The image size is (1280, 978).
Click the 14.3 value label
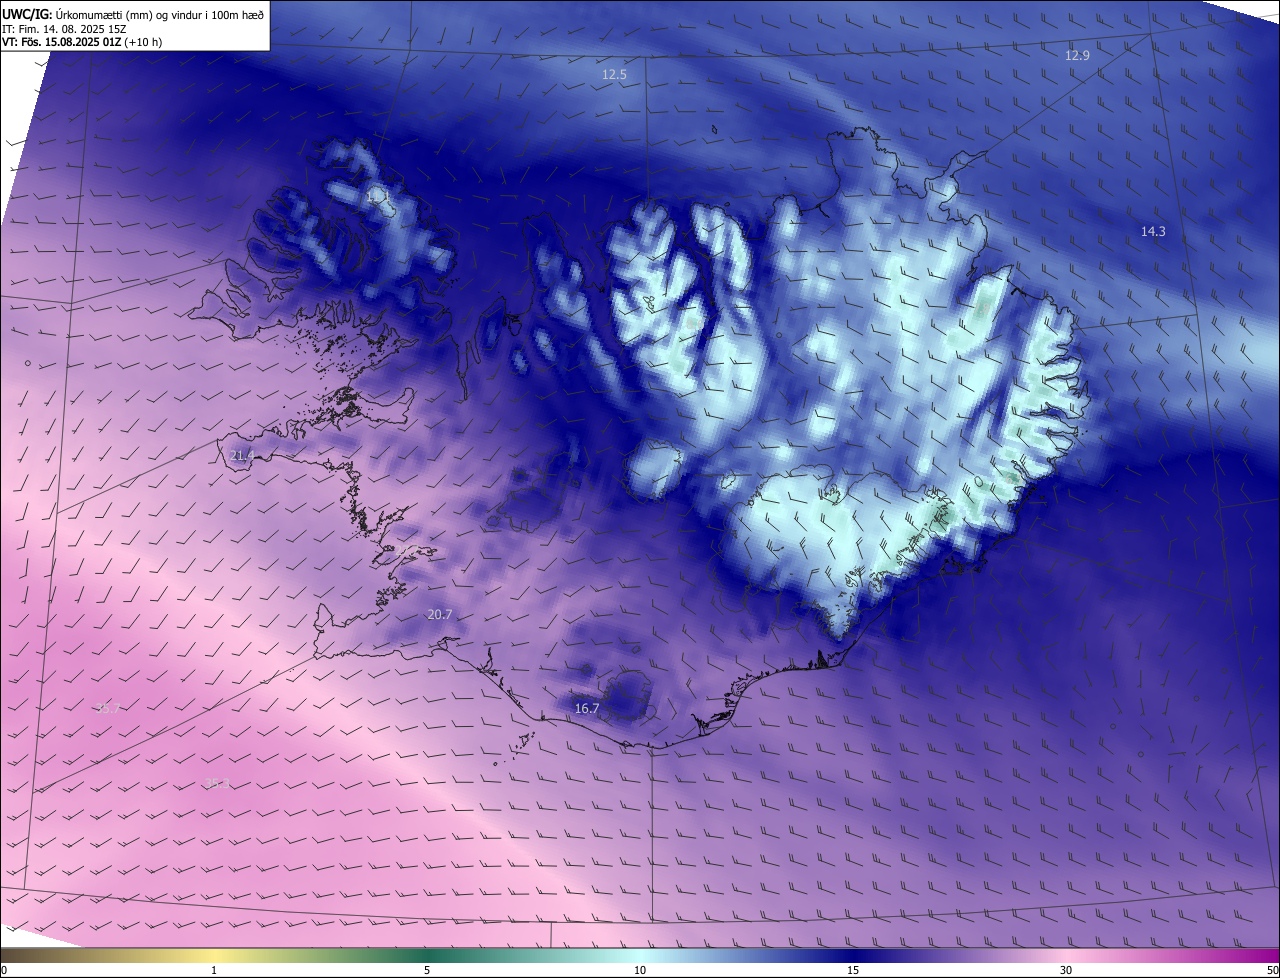1153,231
